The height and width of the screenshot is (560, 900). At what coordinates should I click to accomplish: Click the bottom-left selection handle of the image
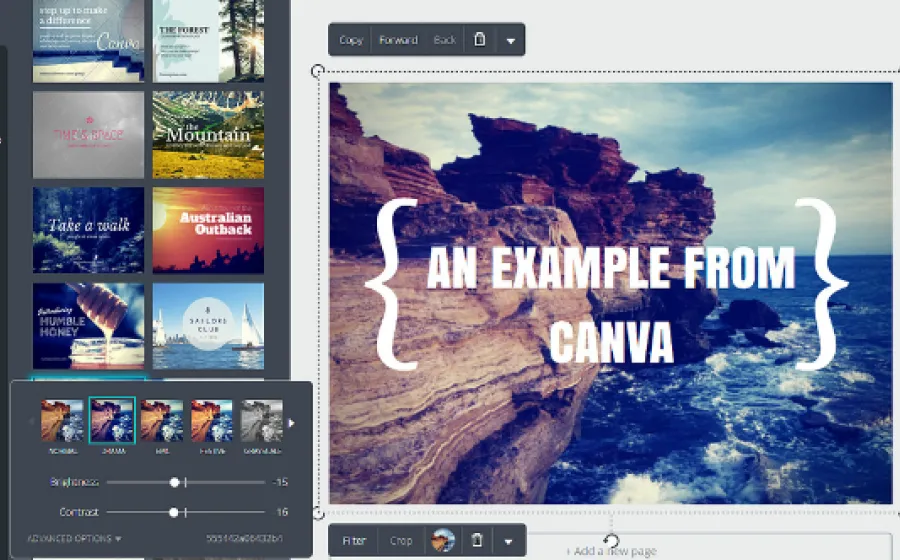[319, 514]
